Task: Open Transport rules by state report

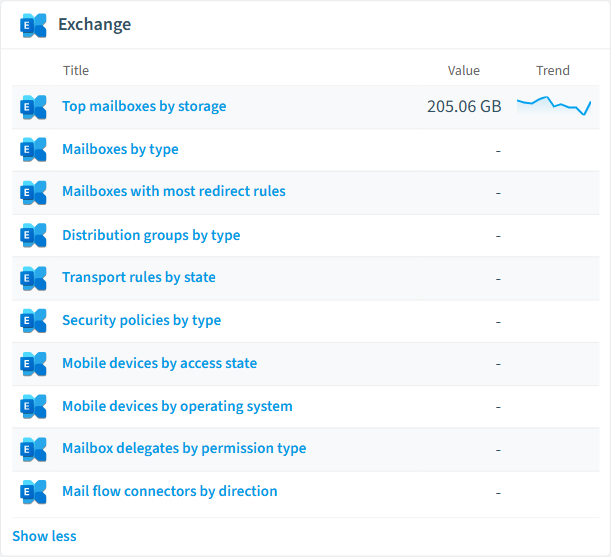Action: tap(139, 278)
